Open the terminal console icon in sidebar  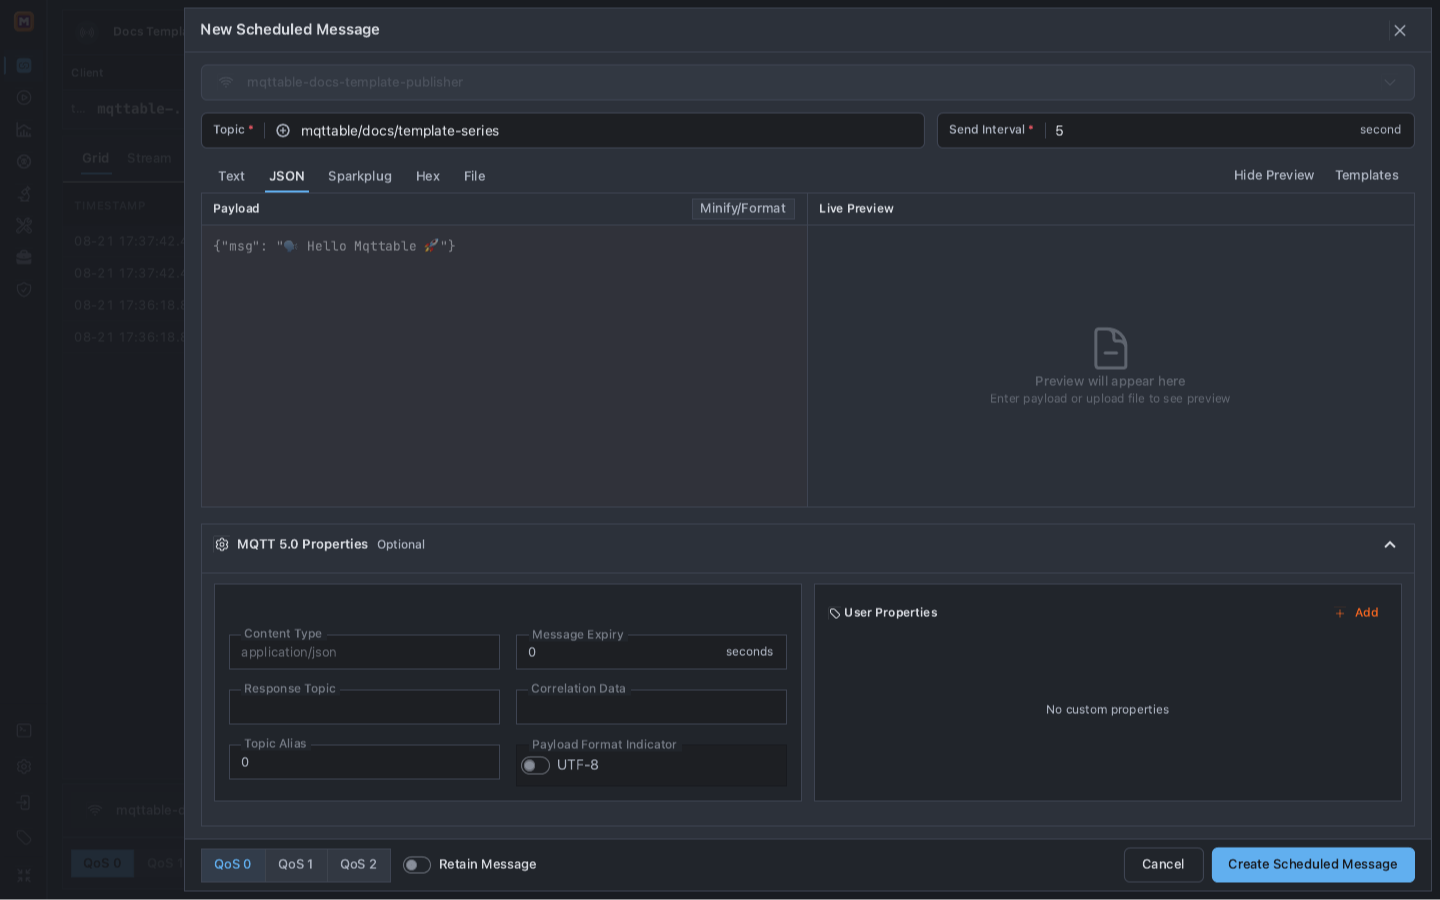point(24,731)
